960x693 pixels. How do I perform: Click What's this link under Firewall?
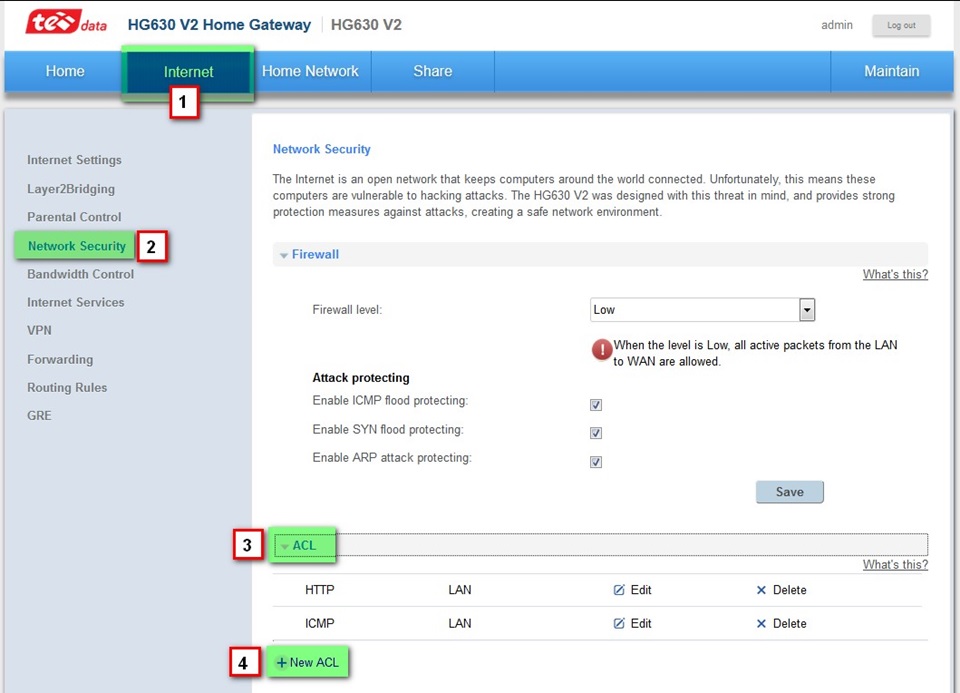[895, 275]
